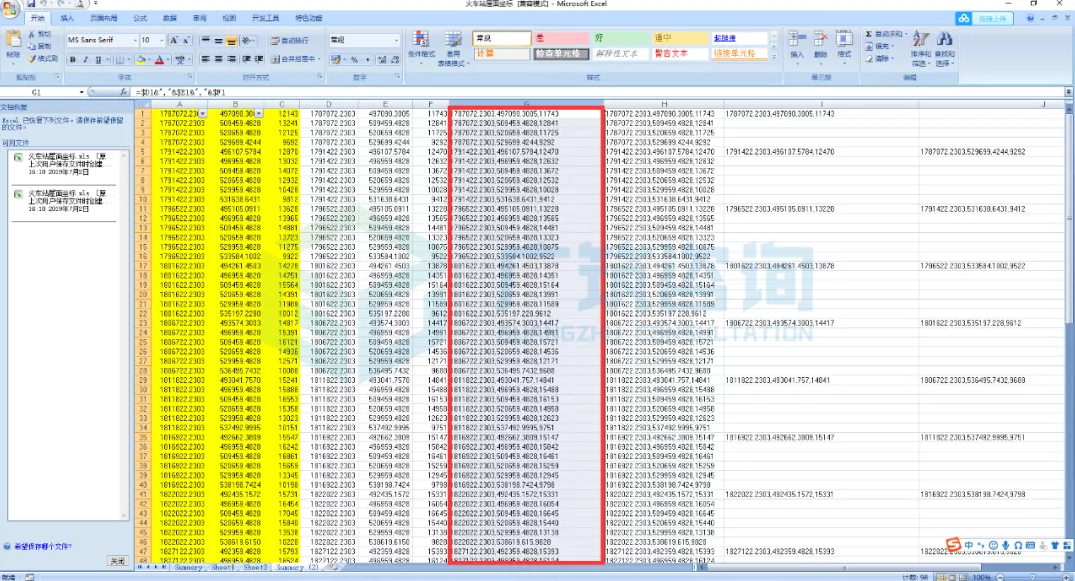
Task: Click the '希望保存哪个文件?' link
Action: point(43,547)
